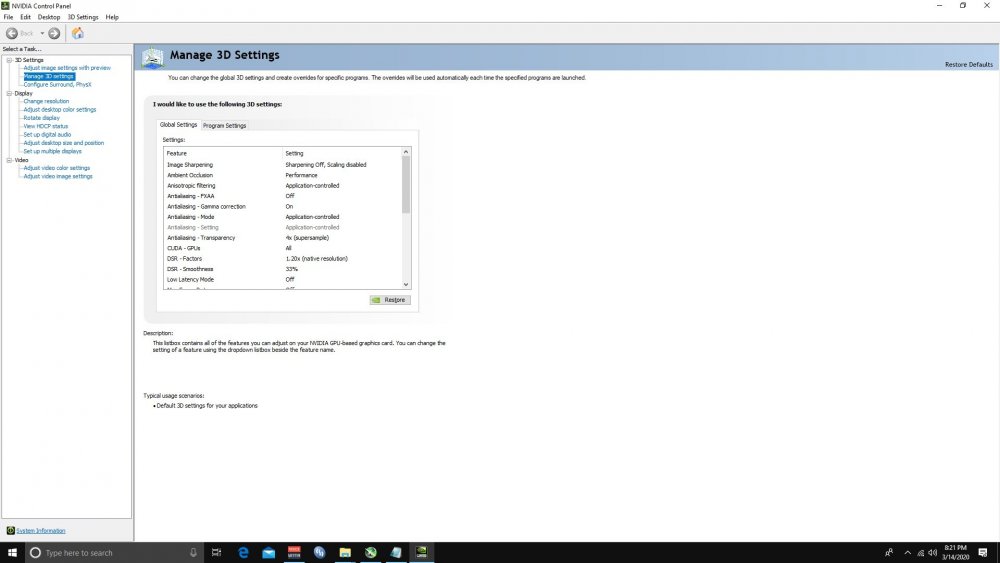Viewport: 1000px width, 563px height.
Task: Collapse the Video tree node
Action: [10, 160]
